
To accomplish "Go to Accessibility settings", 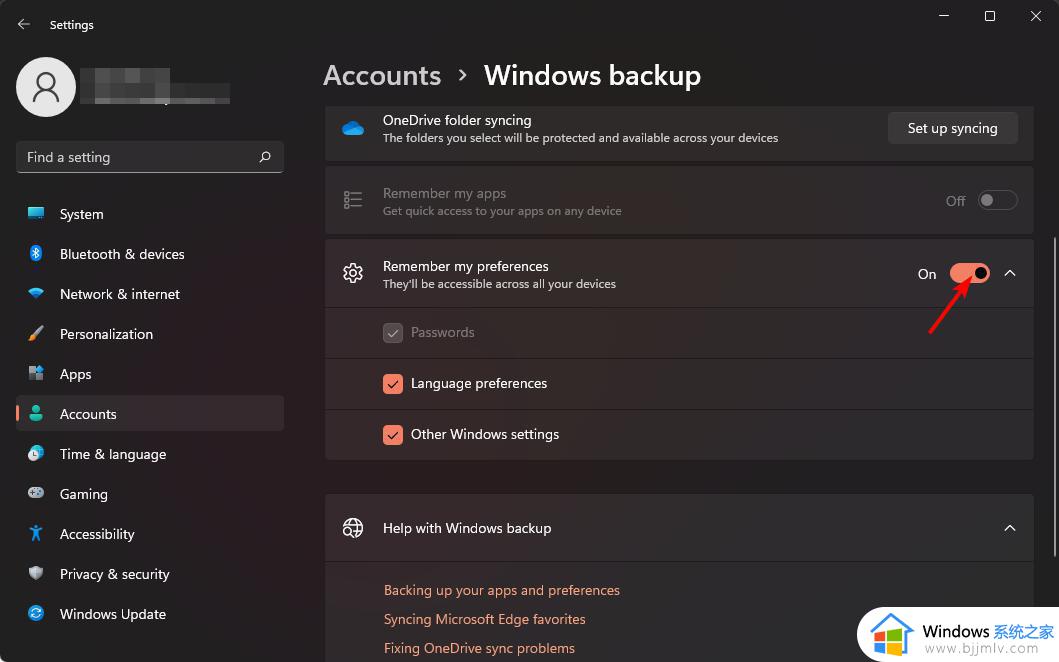I will point(150,533).
